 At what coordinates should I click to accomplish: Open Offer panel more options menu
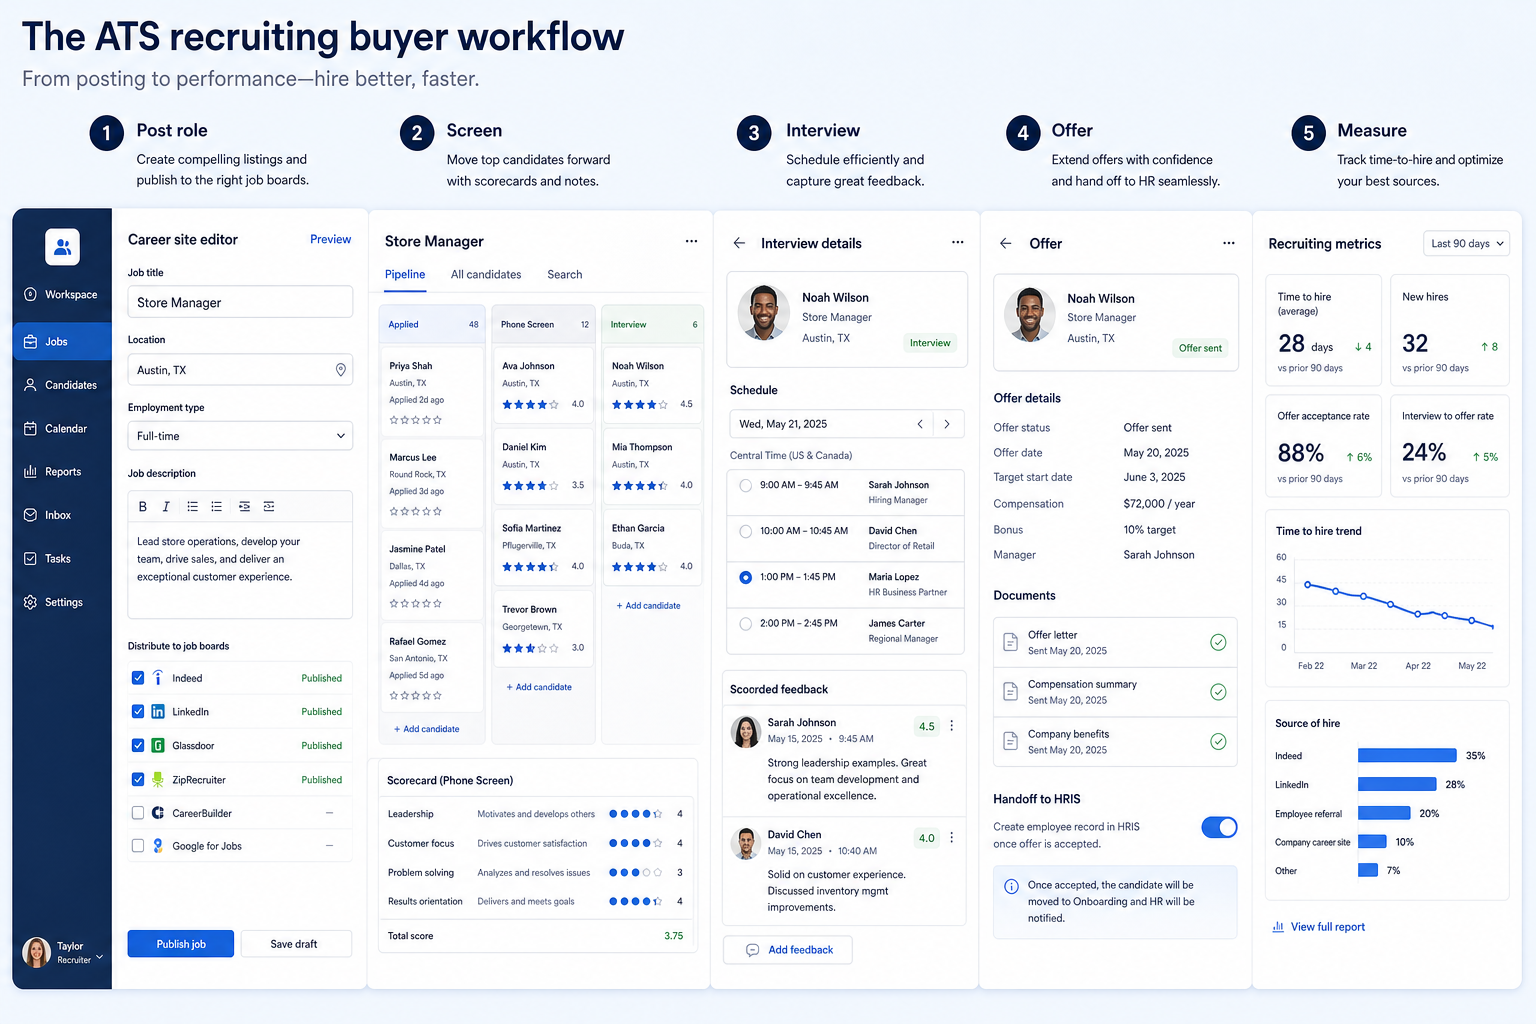click(x=1228, y=243)
